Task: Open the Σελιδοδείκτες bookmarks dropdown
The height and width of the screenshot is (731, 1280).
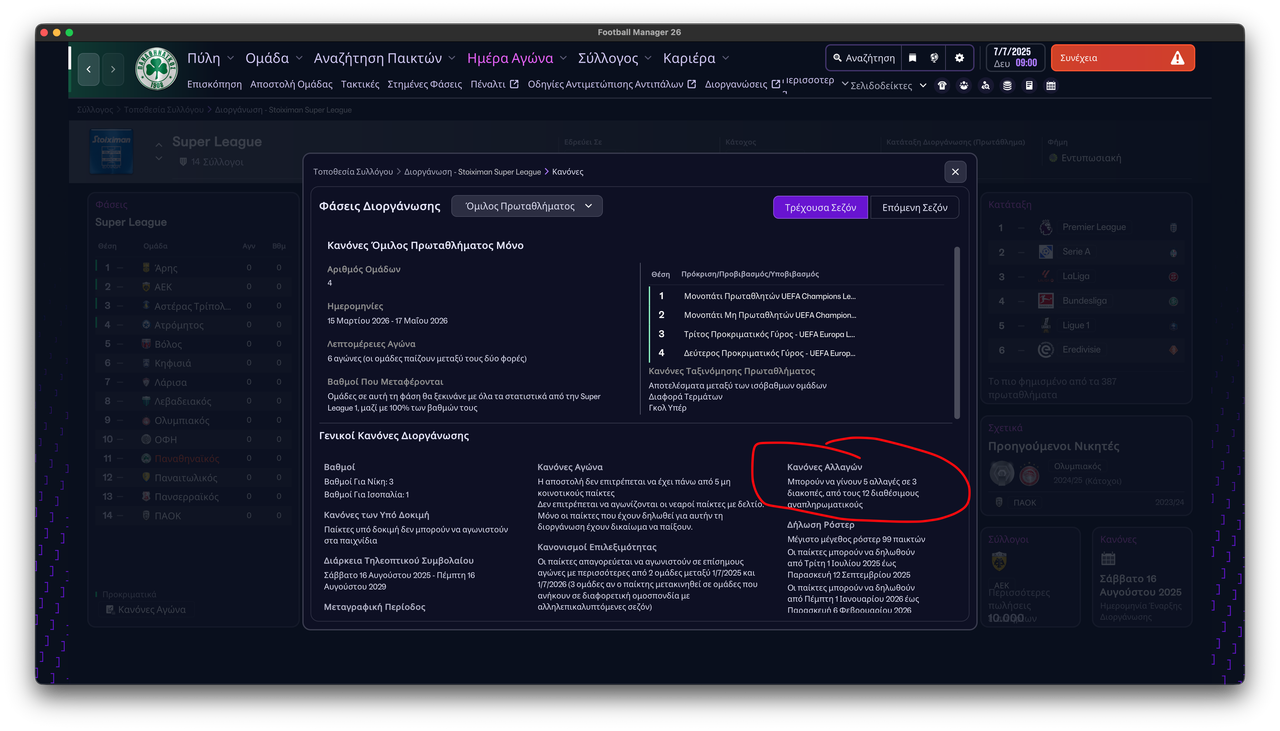Action: point(888,86)
